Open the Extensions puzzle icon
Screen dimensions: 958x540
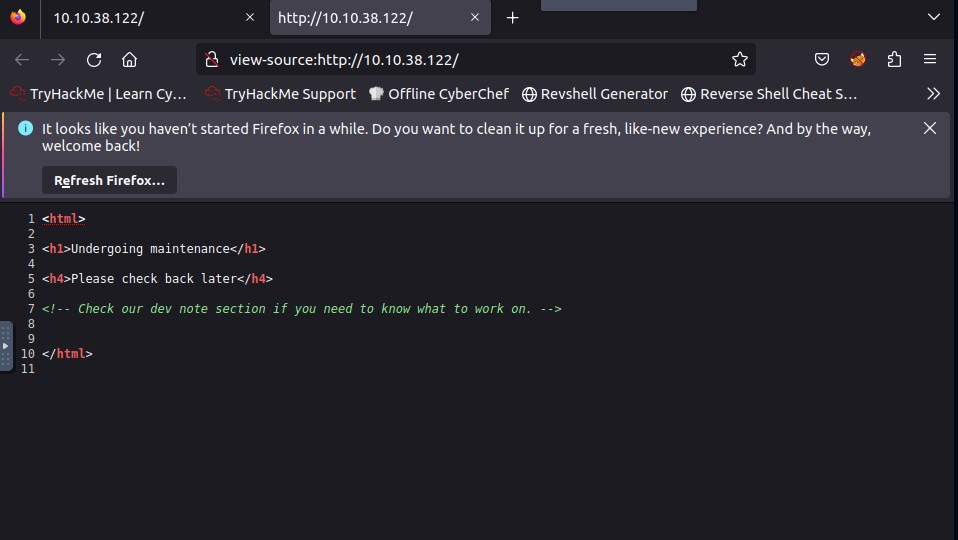(894, 60)
